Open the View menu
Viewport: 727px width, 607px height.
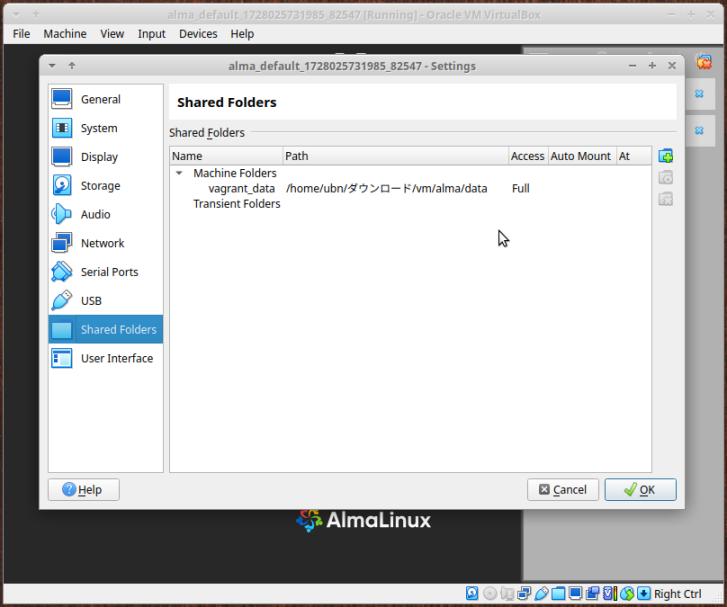click(112, 34)
